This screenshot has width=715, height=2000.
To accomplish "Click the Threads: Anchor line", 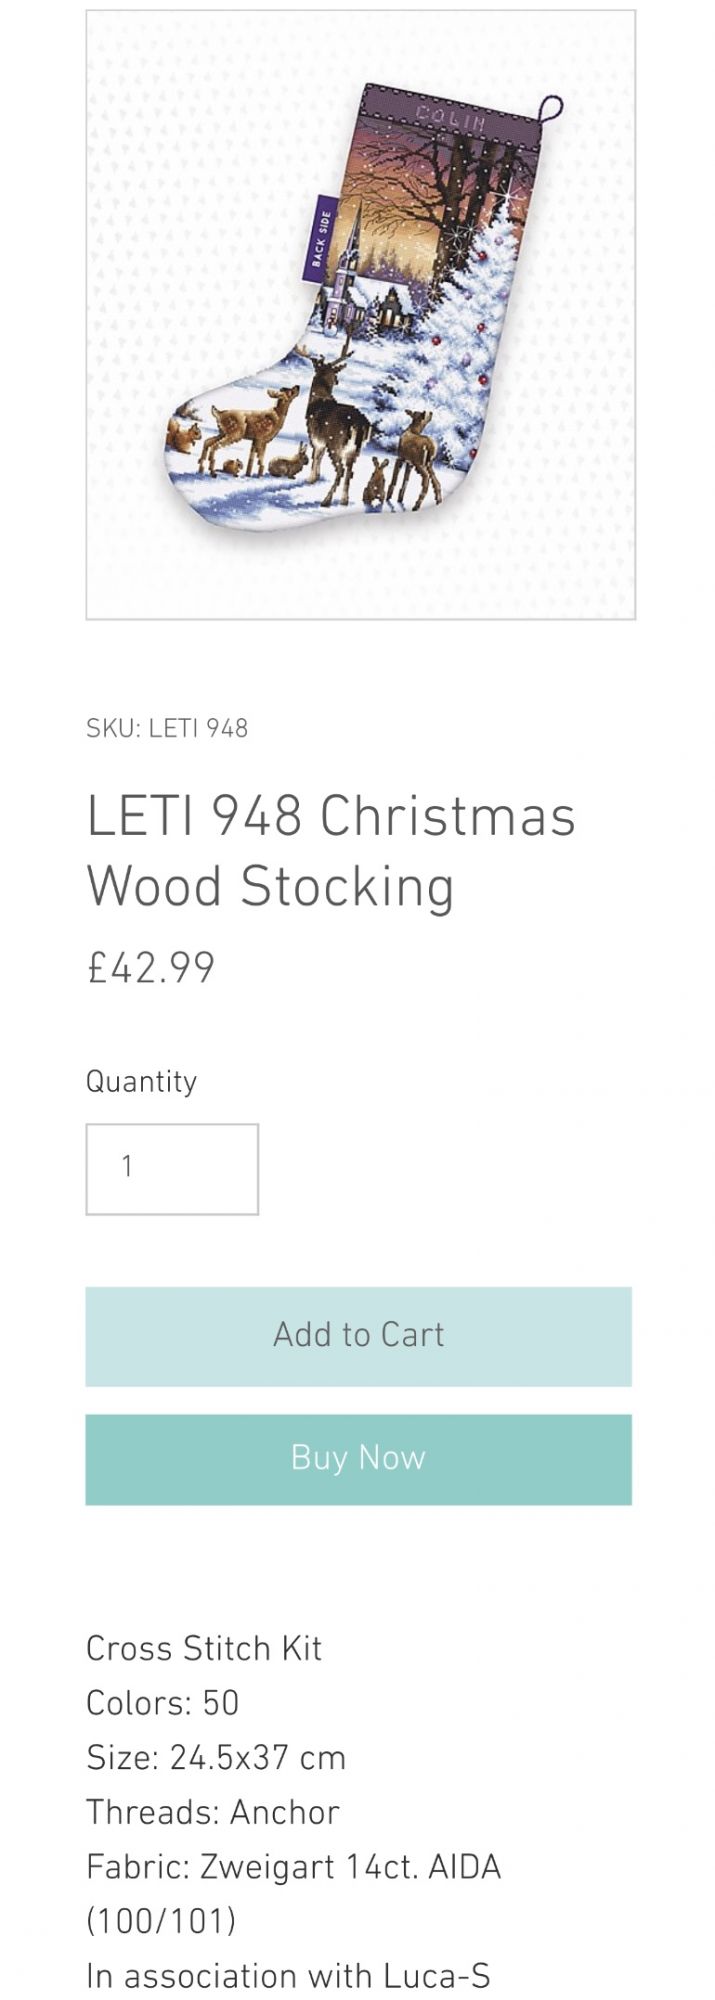I will click(213, 1811).
